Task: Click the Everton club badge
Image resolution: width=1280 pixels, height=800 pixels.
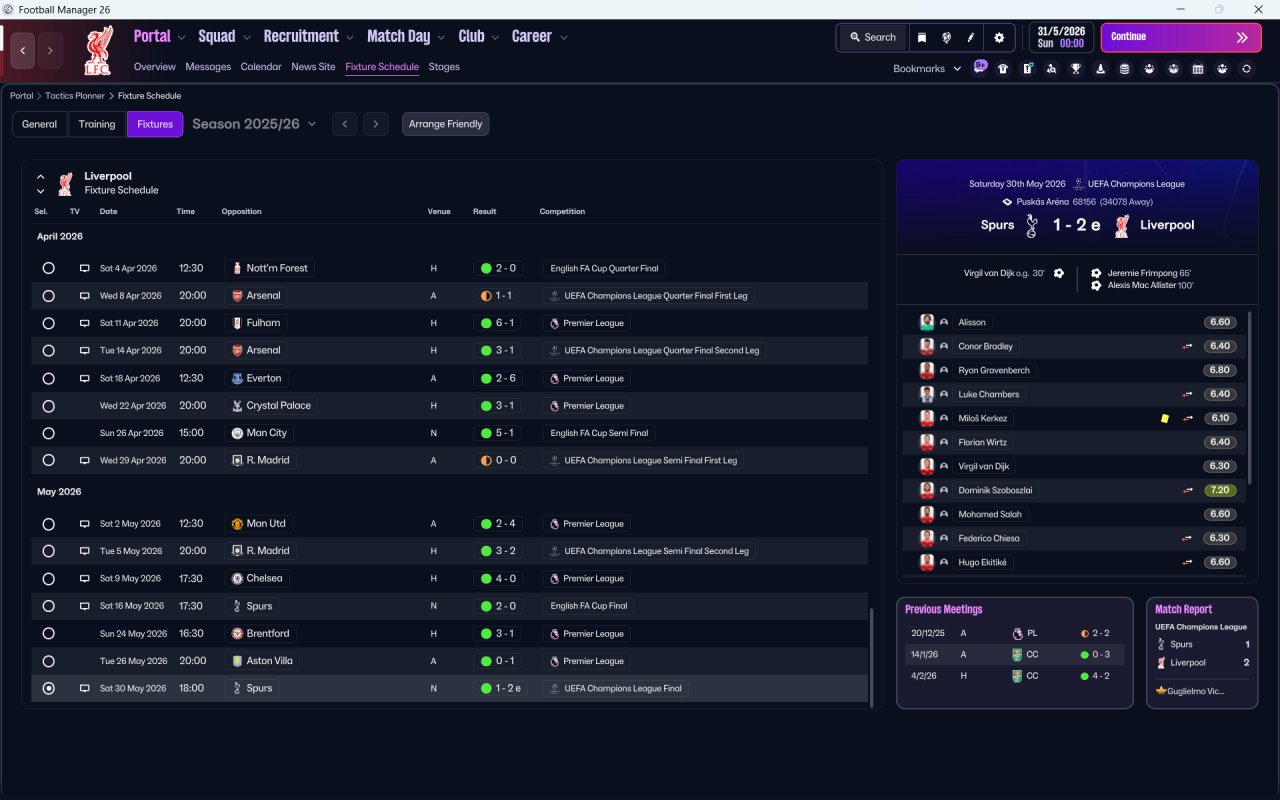Action: 237,378
